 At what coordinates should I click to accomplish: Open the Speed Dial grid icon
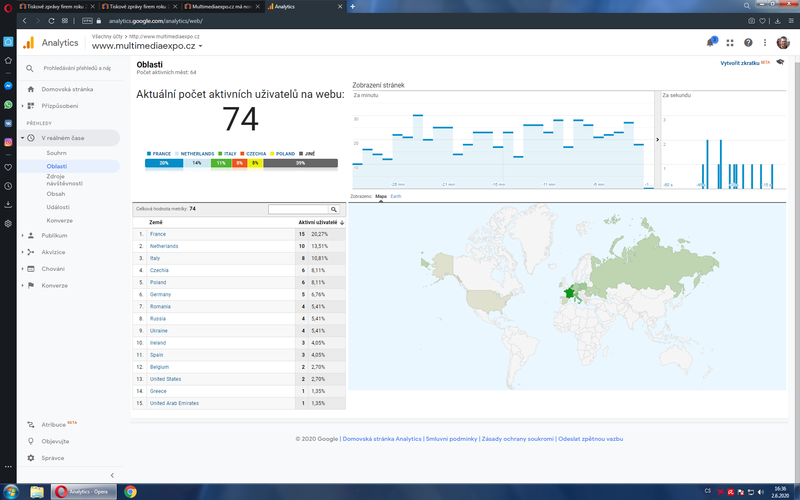coord(65,21)
